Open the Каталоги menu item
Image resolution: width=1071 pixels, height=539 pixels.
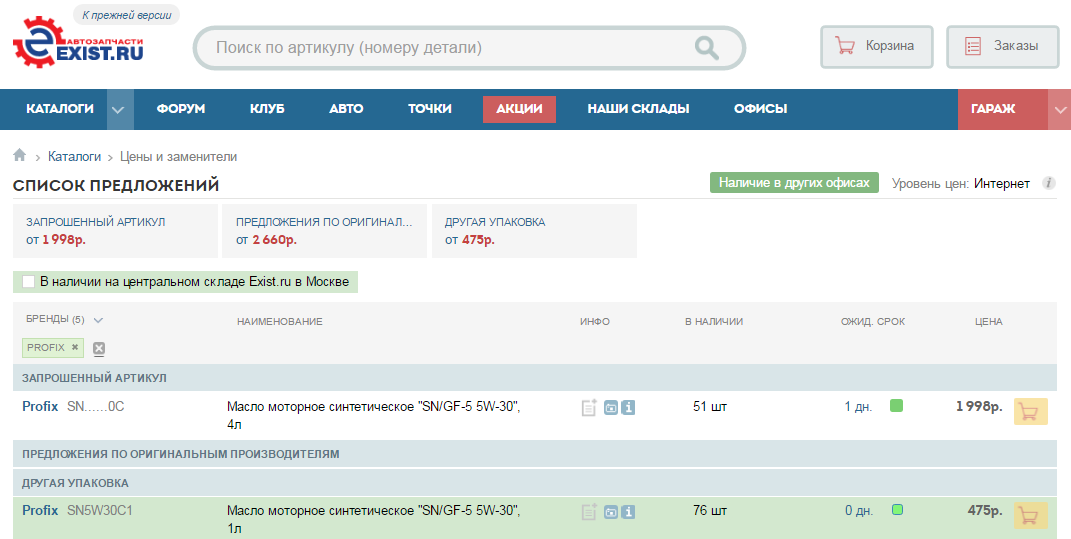(60, 109)
